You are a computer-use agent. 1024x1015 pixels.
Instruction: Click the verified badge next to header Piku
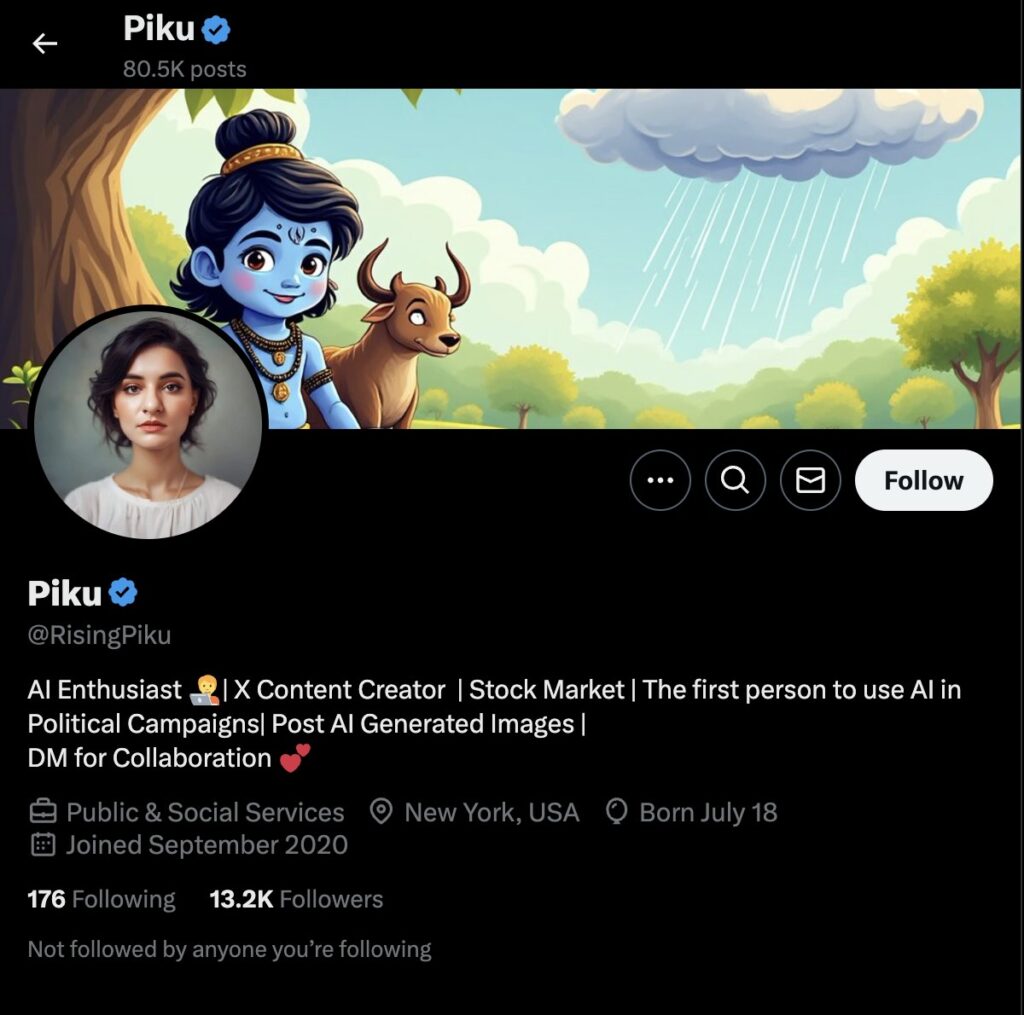(216, 30)
